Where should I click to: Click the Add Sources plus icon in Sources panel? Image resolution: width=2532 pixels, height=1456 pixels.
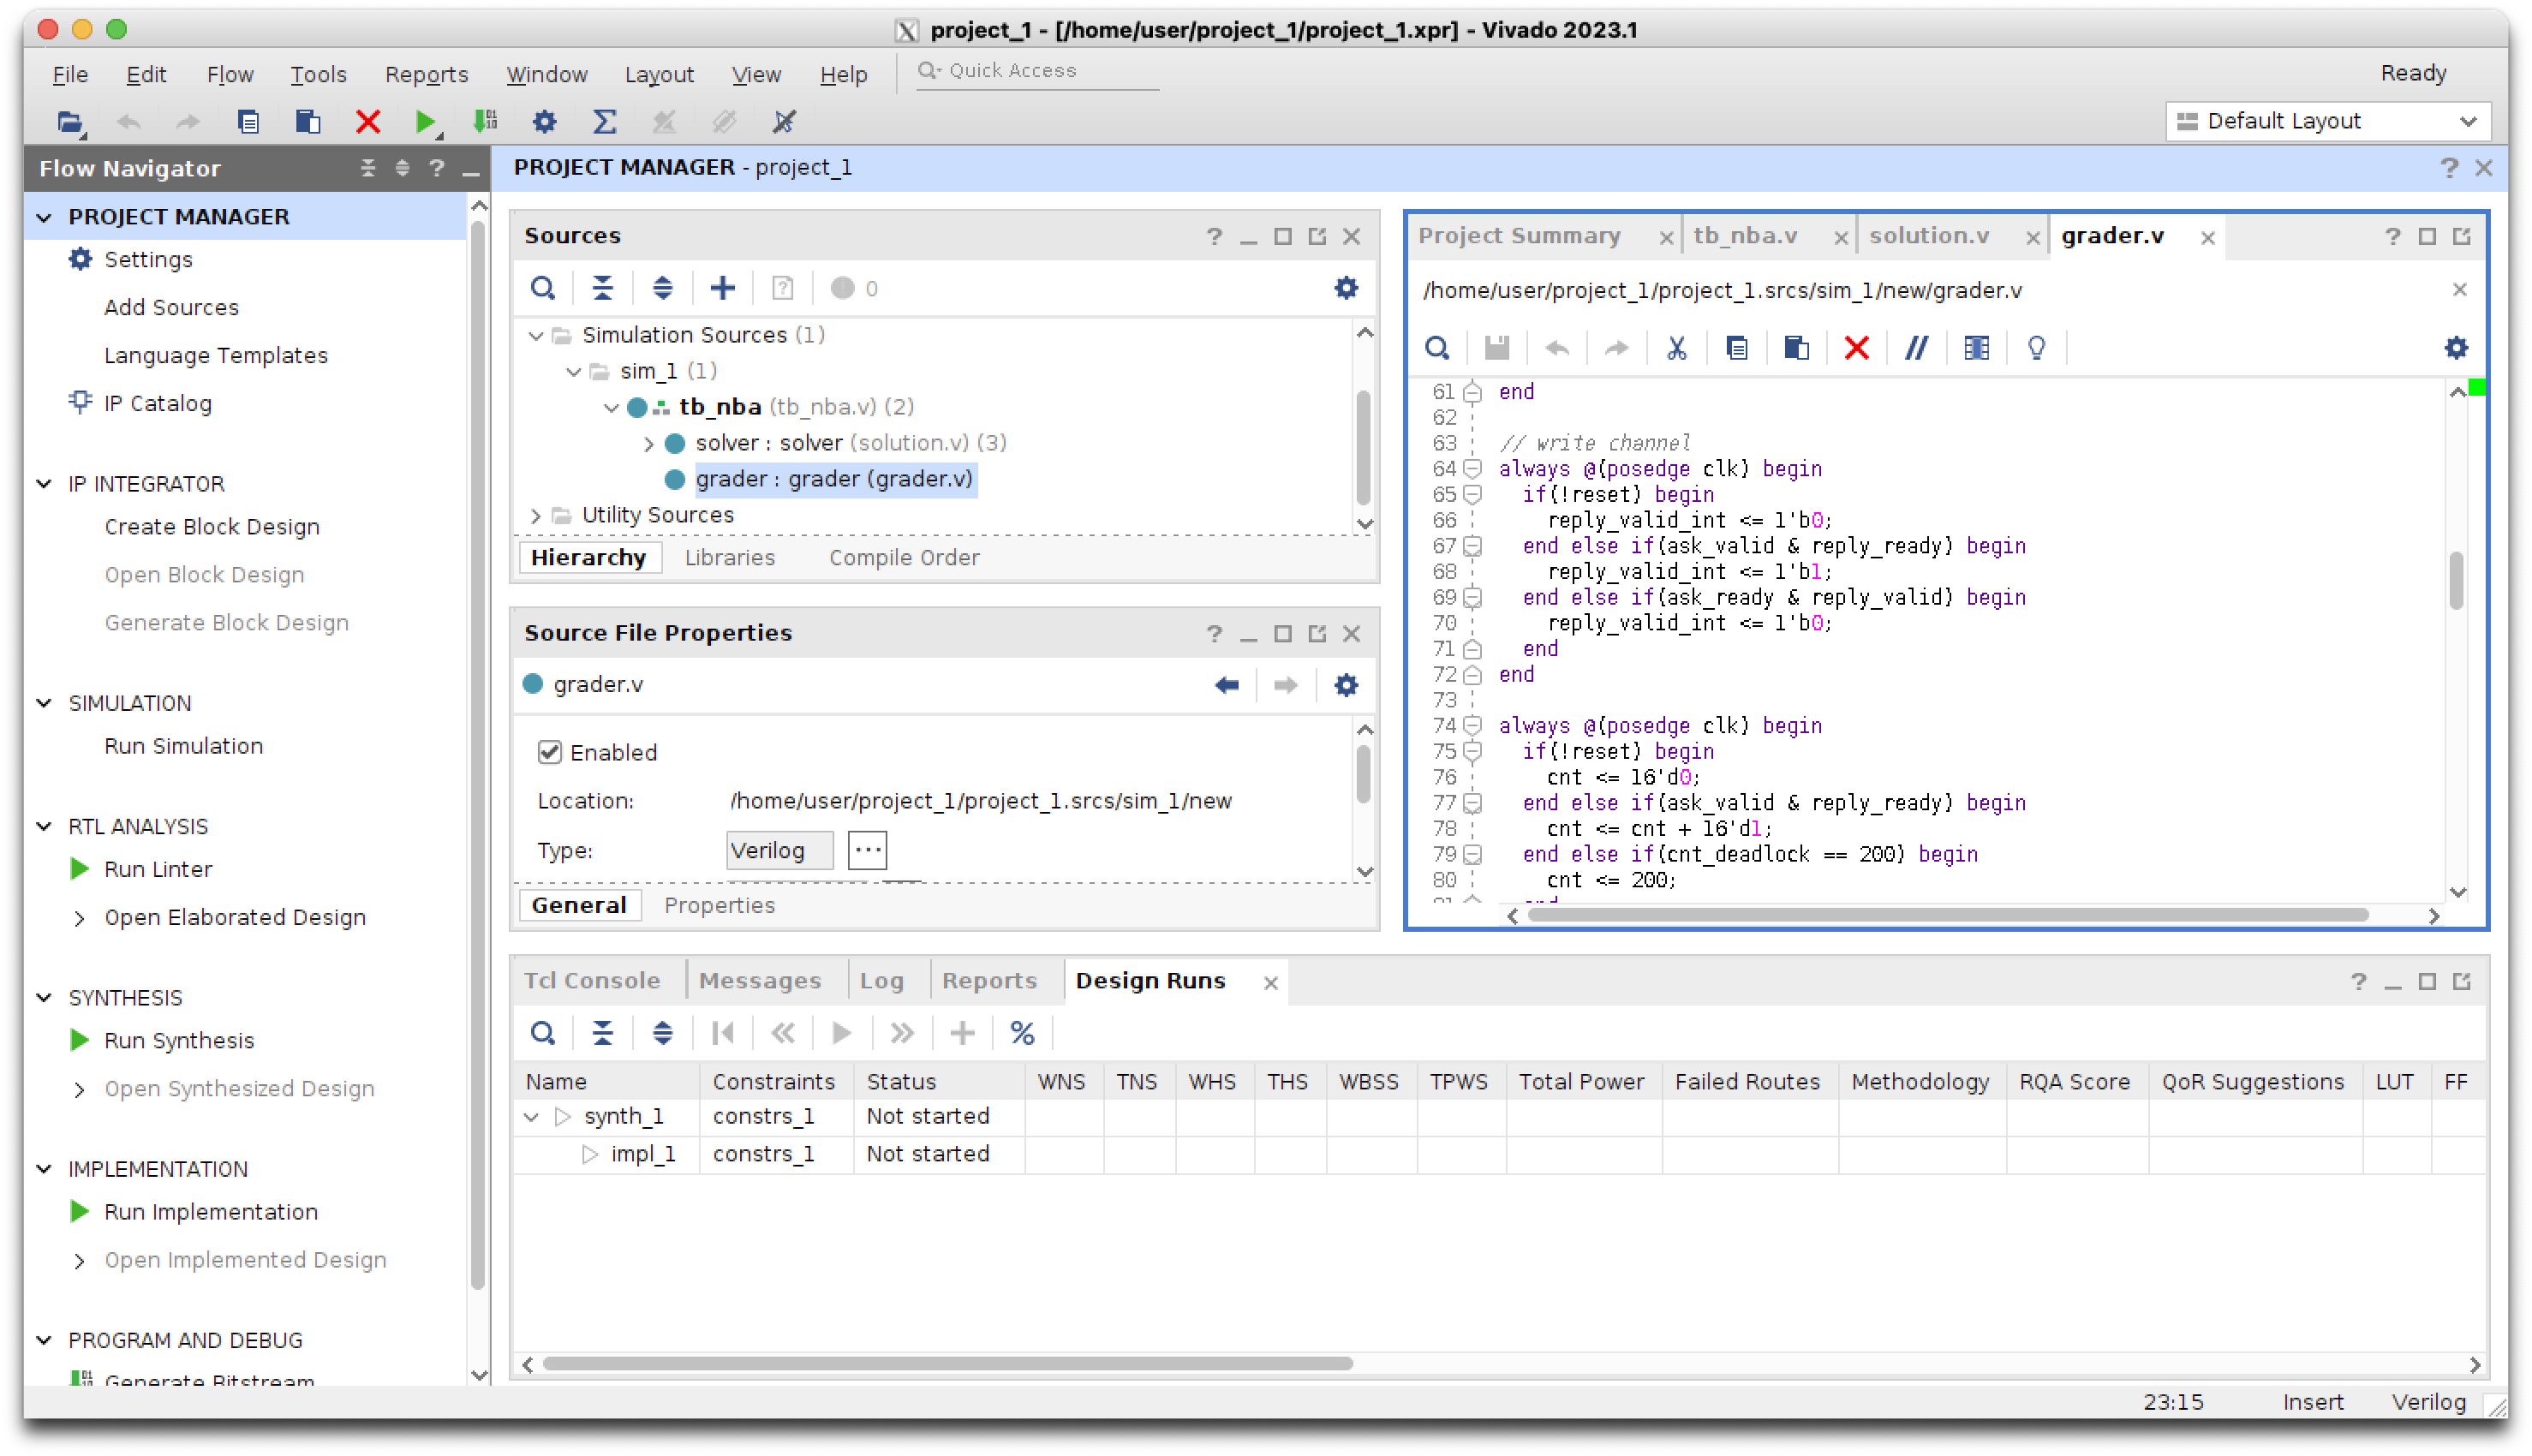(x=722, y=289)
